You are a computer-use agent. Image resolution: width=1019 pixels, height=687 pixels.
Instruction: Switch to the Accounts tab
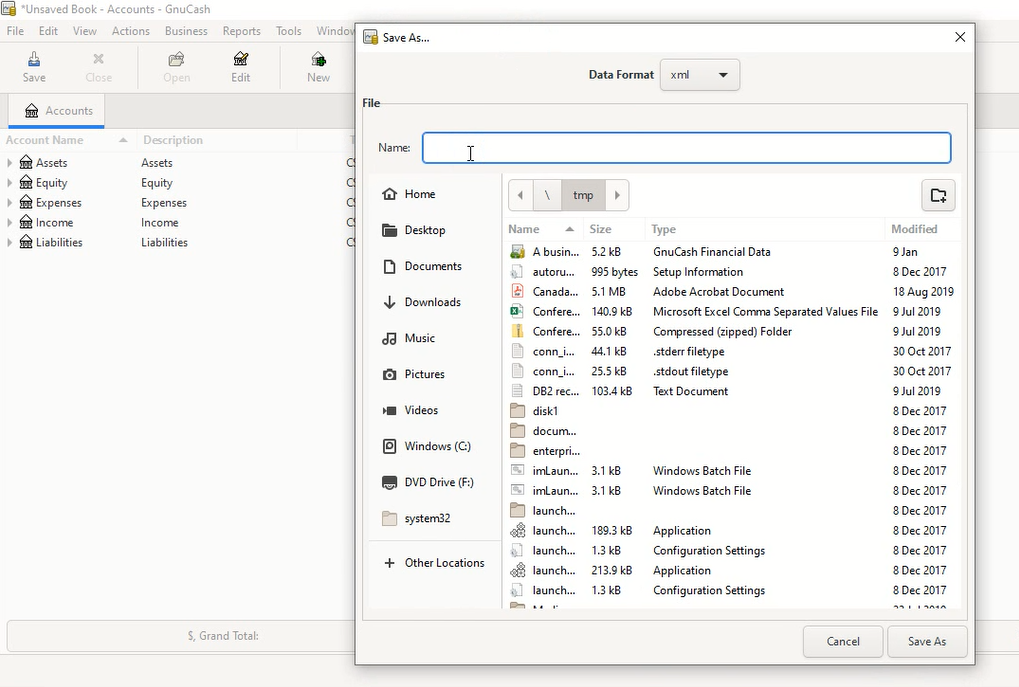tap(58, 111)
